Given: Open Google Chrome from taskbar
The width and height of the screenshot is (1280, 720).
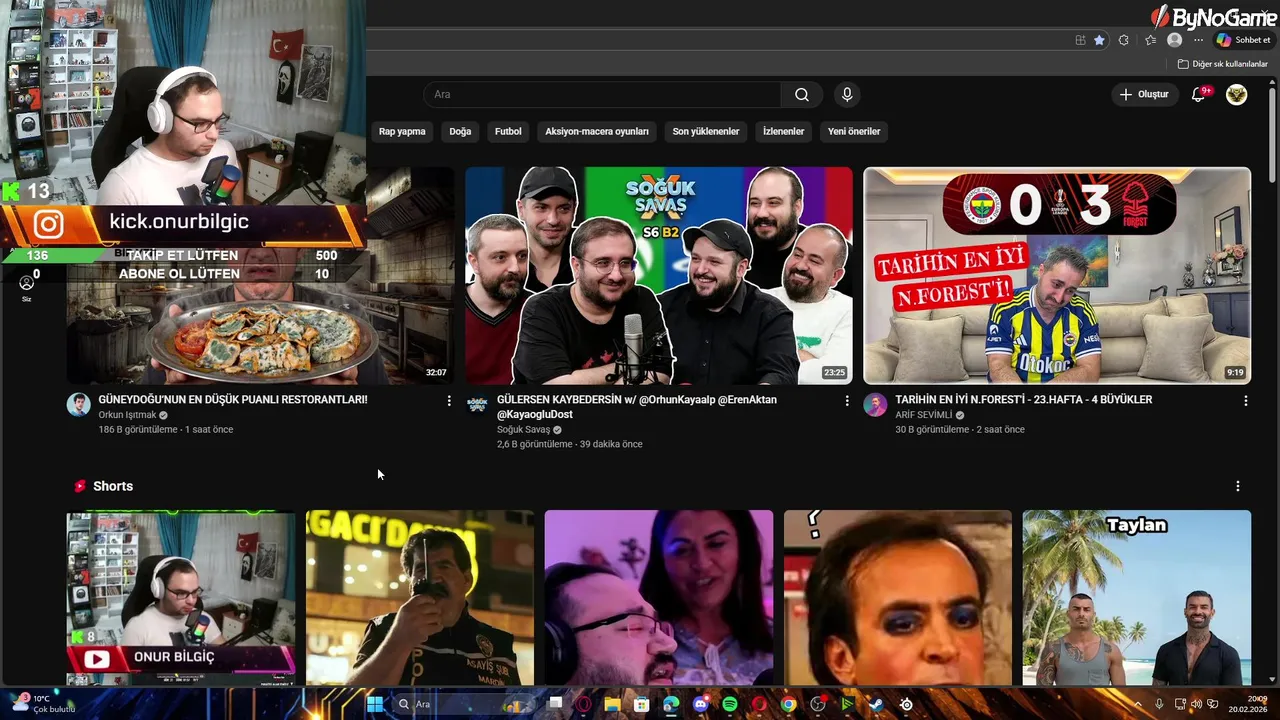Looking at the screenshot, I should point(789,704).
